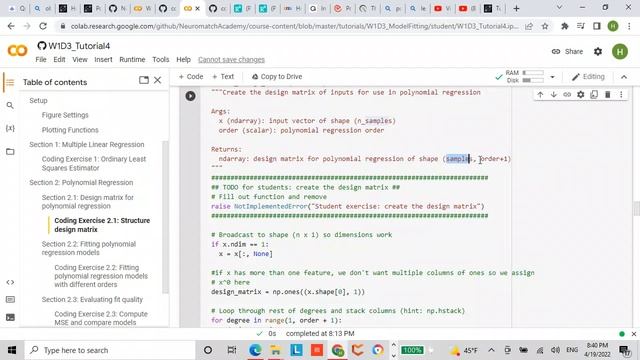Click the Colab logo
This screenshot has width=640, height=360.
(18, 51)
